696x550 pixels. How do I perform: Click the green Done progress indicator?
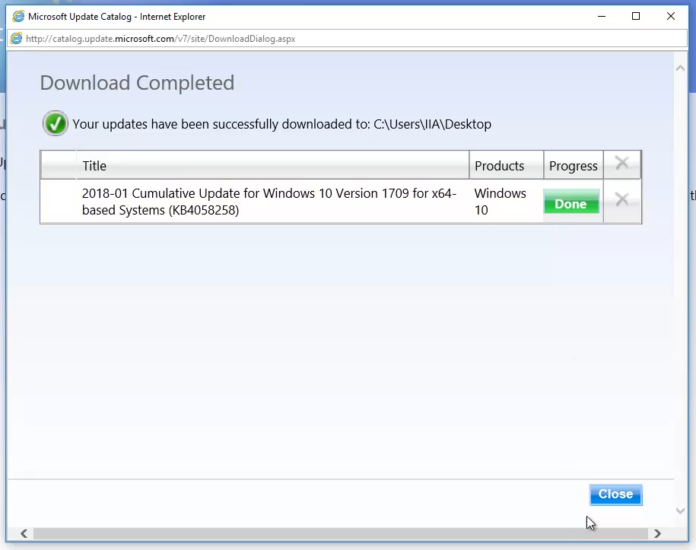point(571,203)
